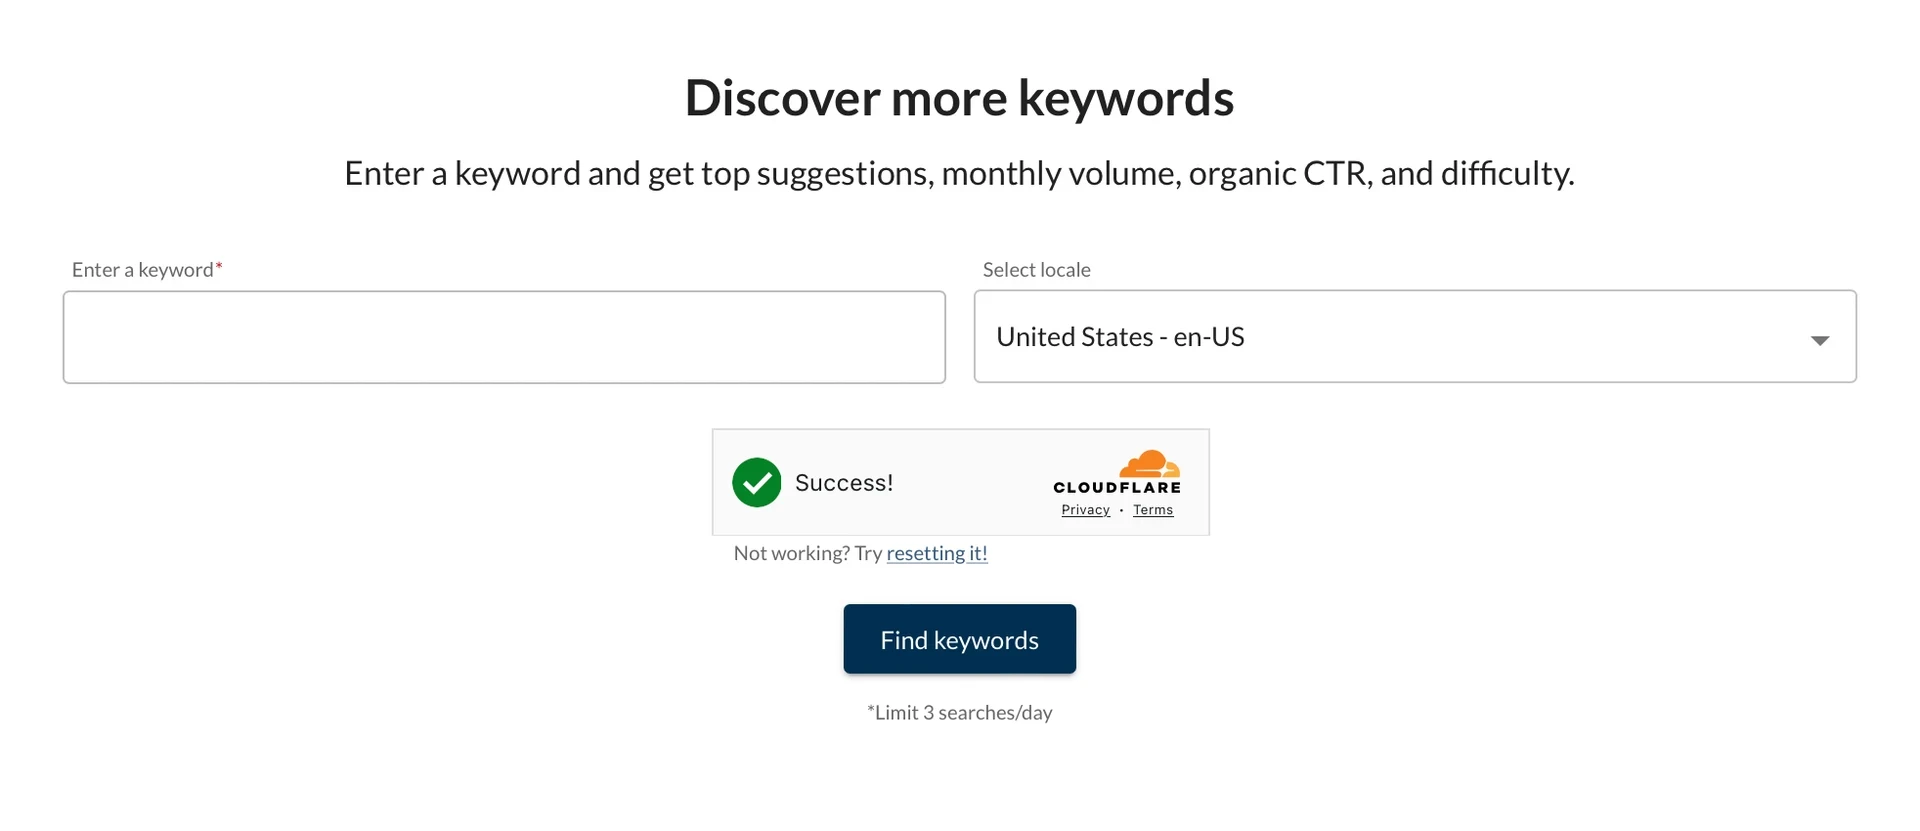Viewport: 1920px width, 831px height.
Task: Click the orange Cloudflare cloud logo
Action: click(x=1150, y=465)
